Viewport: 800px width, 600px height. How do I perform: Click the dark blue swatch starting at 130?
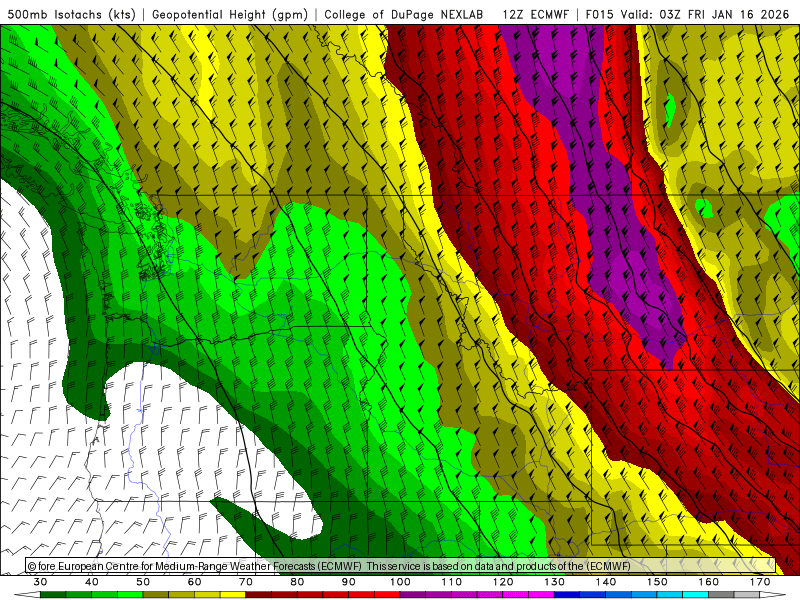click(x=567, y=595)
